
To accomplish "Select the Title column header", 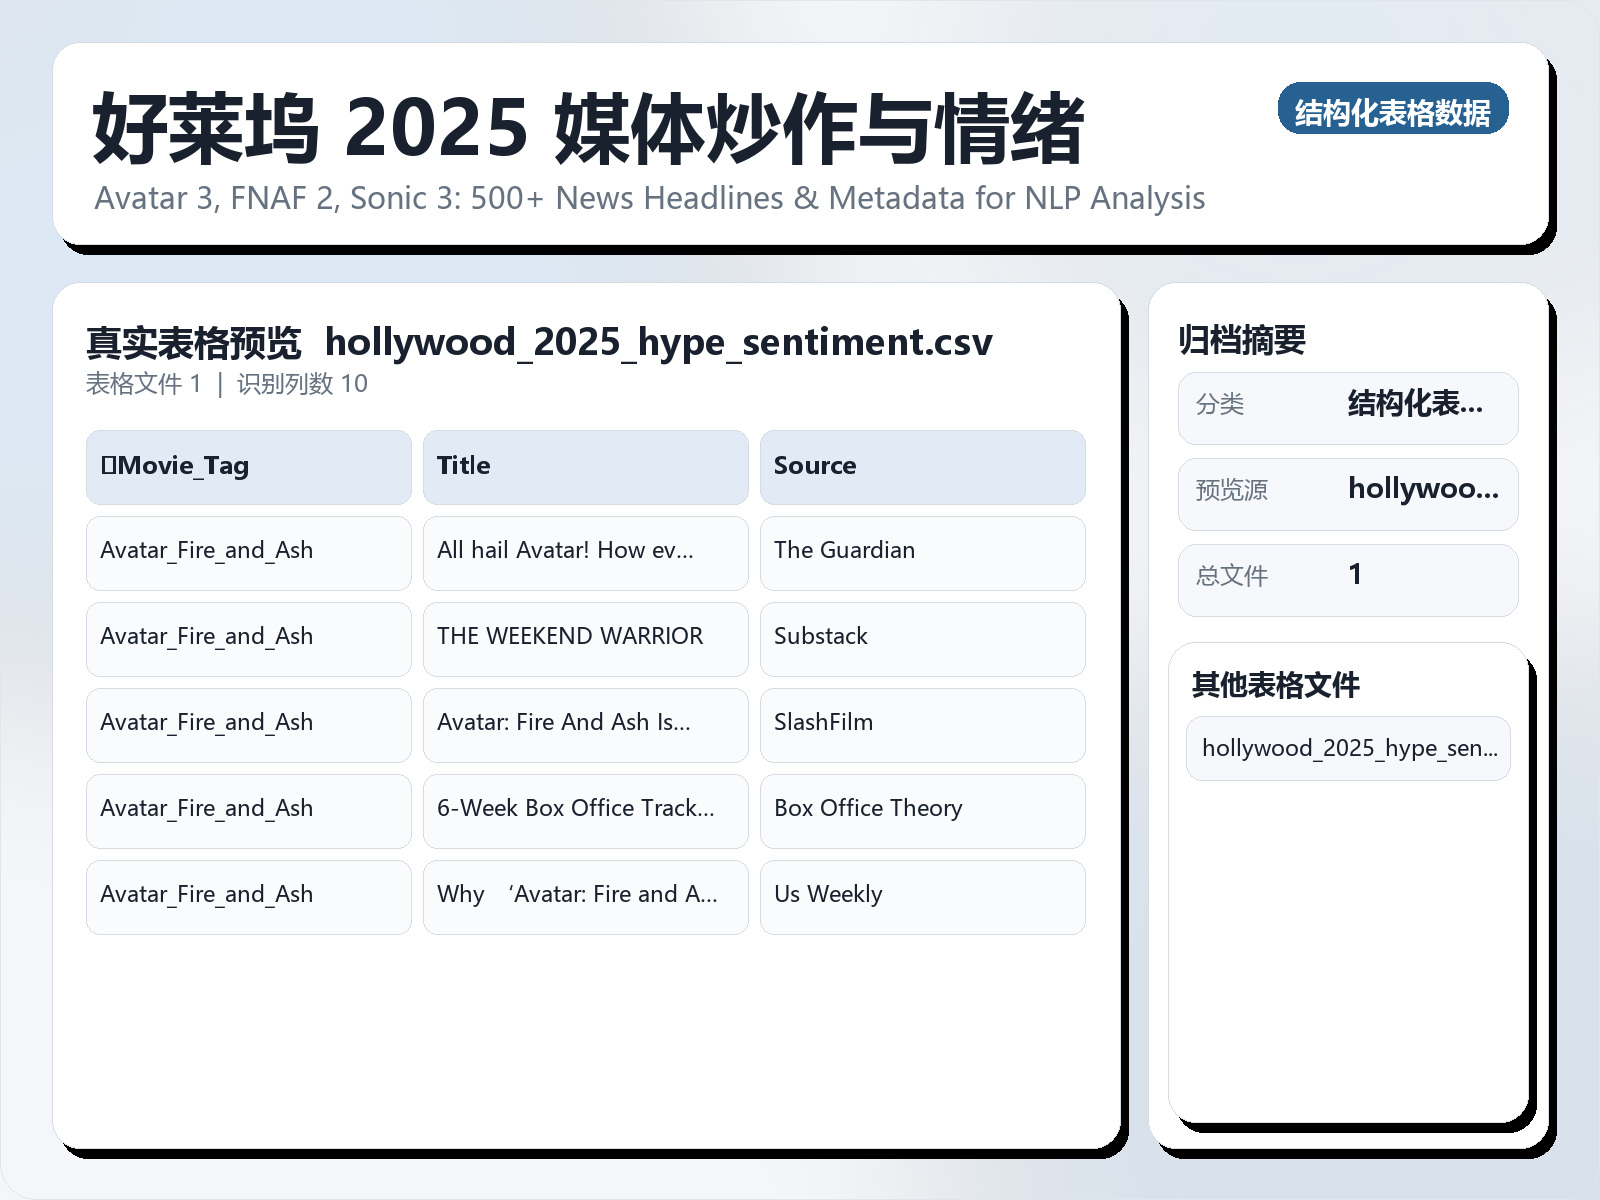I will (585, 466).
